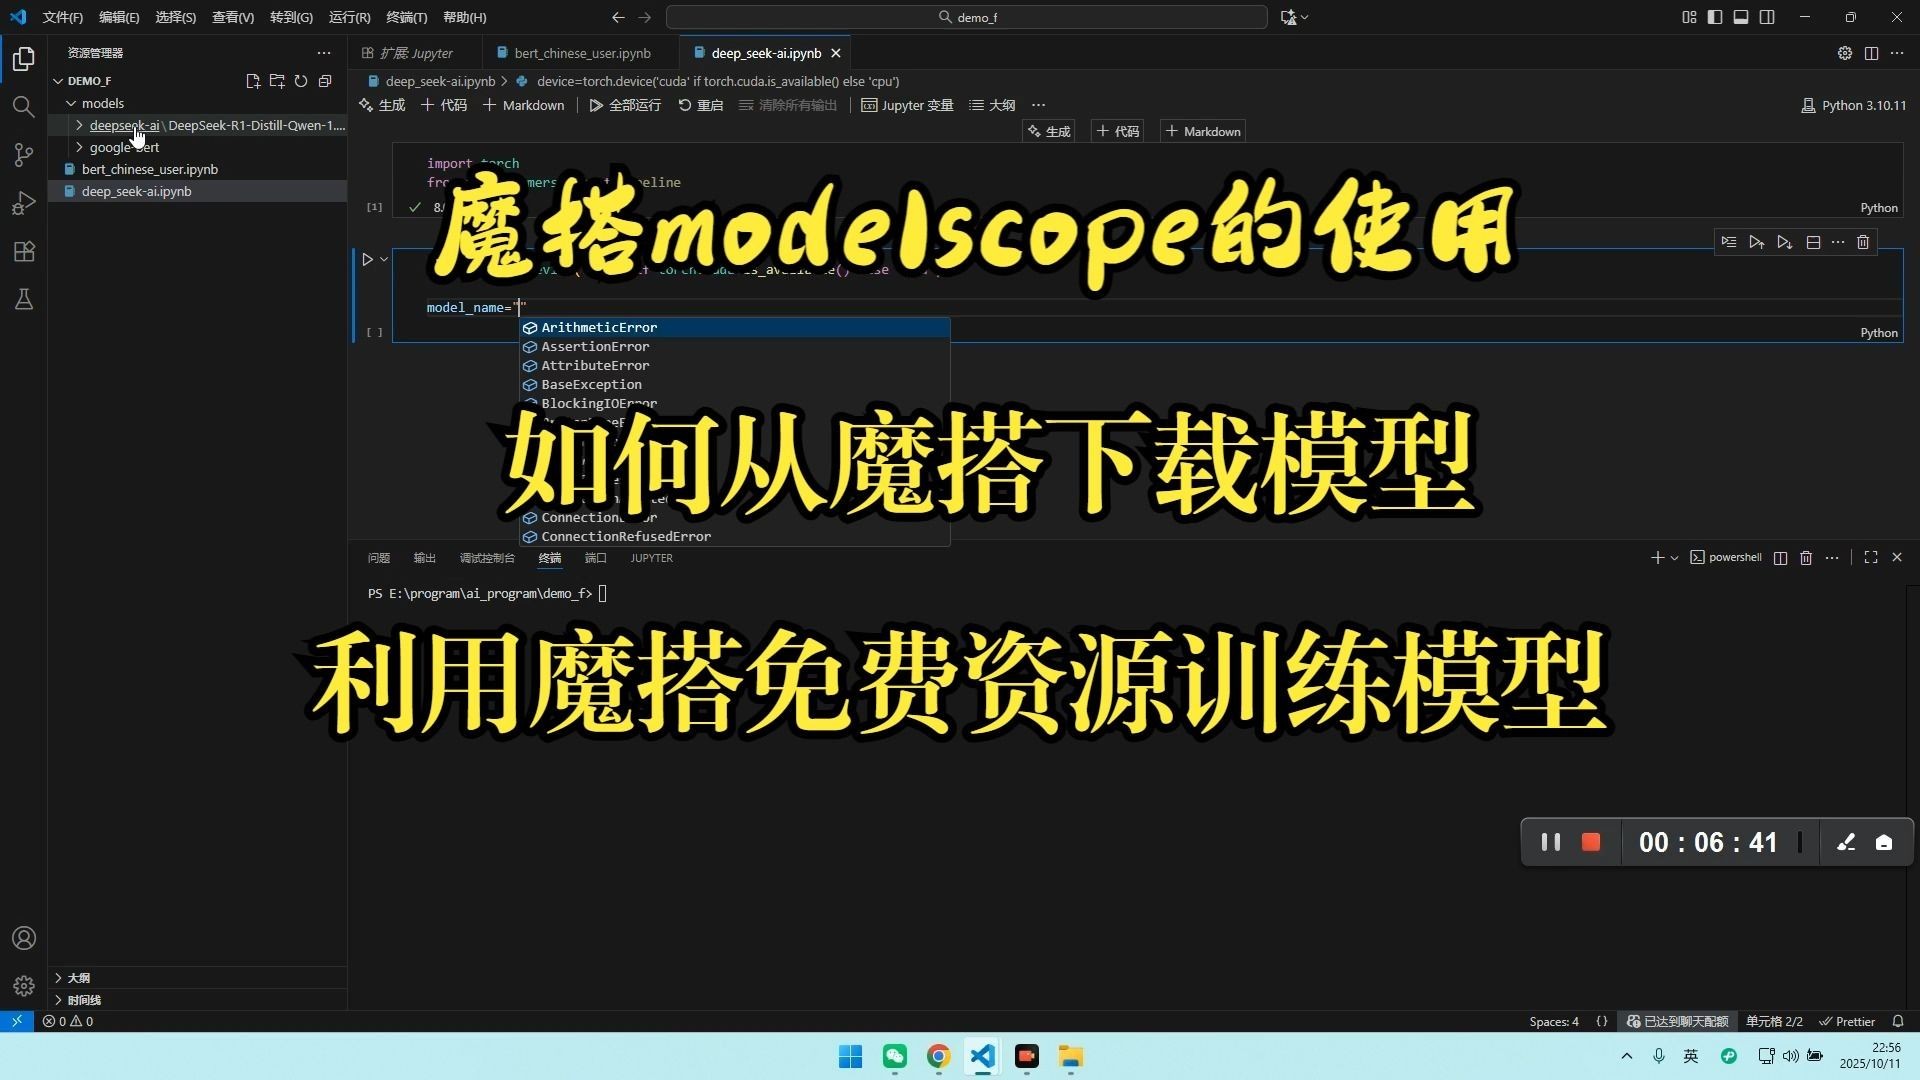The height and width of the screenshot is (1080, 1920).
Task: Open the Extensions view icon
Action: click(24, 251)
